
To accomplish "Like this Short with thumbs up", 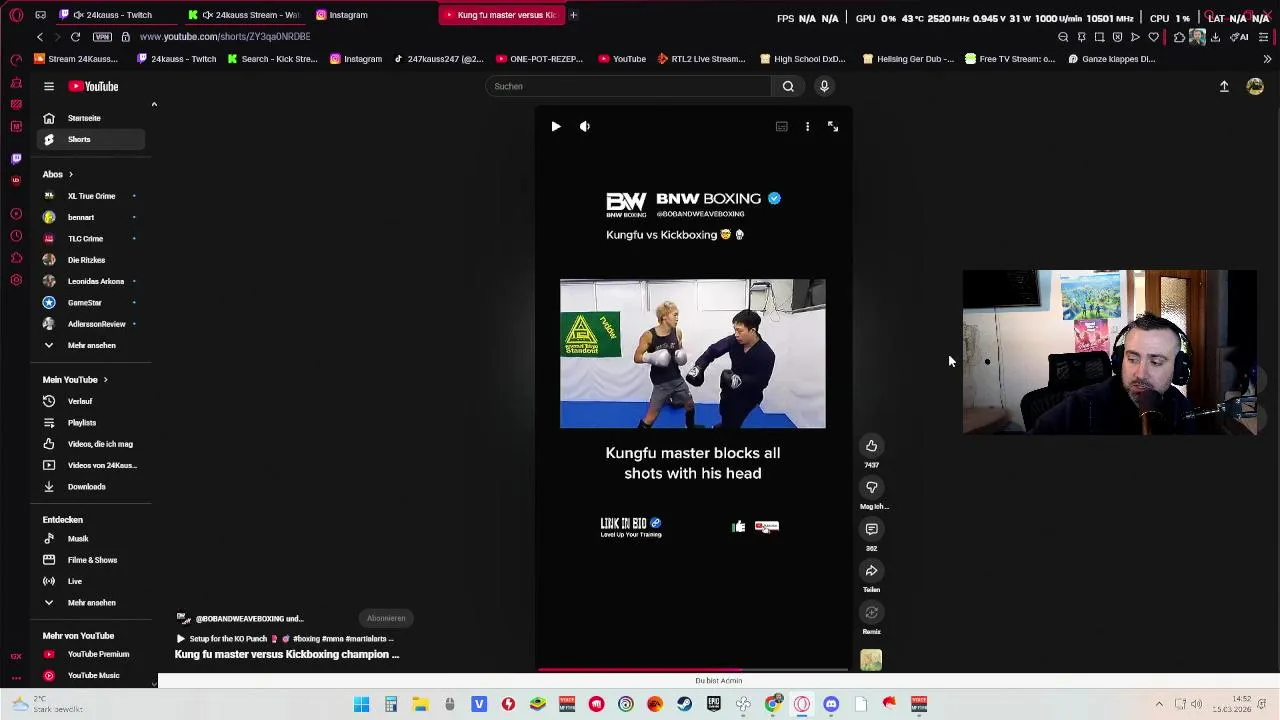I will pyautogui.click(x=871, y=446).
